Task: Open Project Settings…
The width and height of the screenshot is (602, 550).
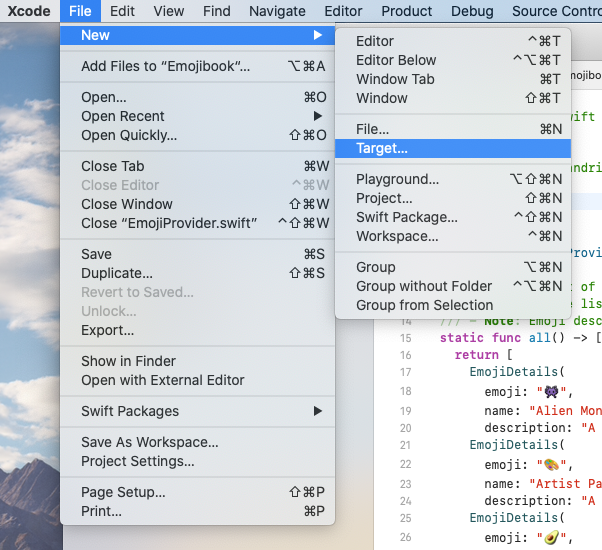Action: [198, 461]
